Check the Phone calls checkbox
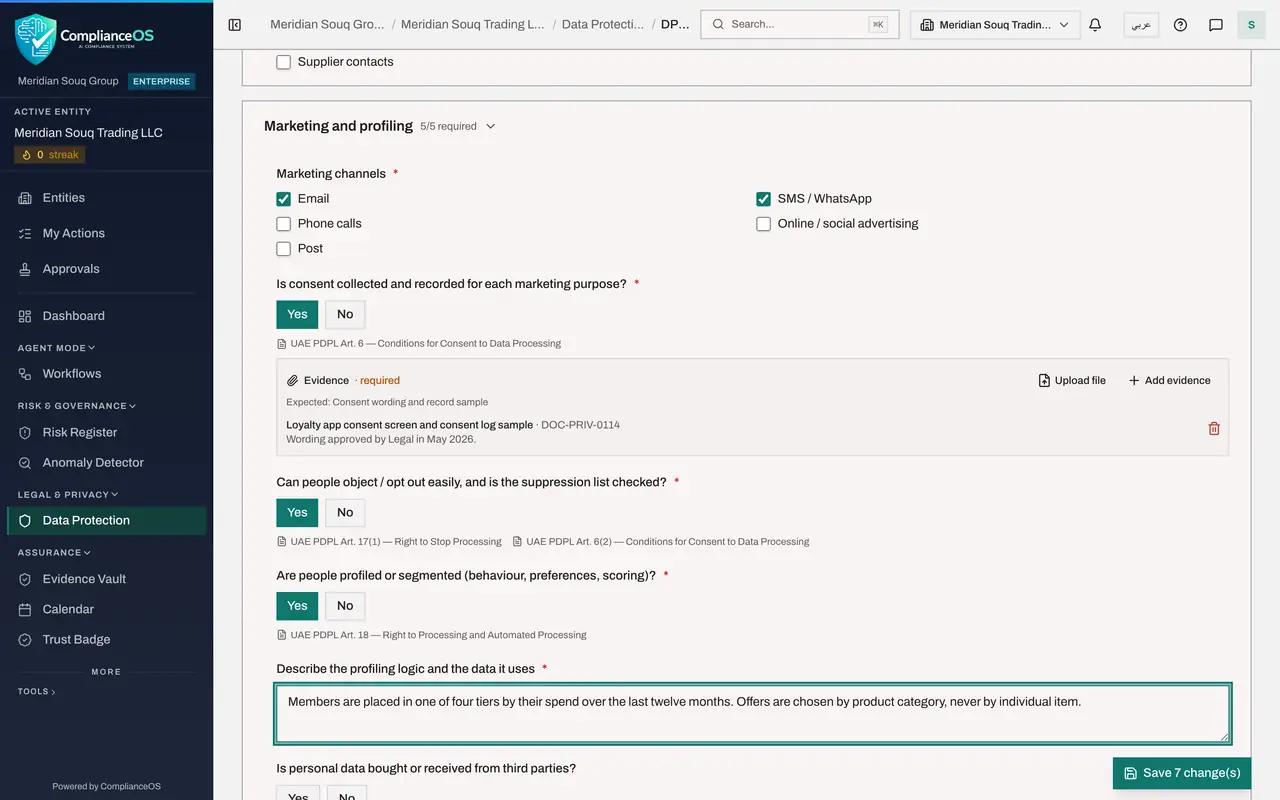The height and width of the screenshot is (800, 1280). pyautogui.click(x=284, y=224)
